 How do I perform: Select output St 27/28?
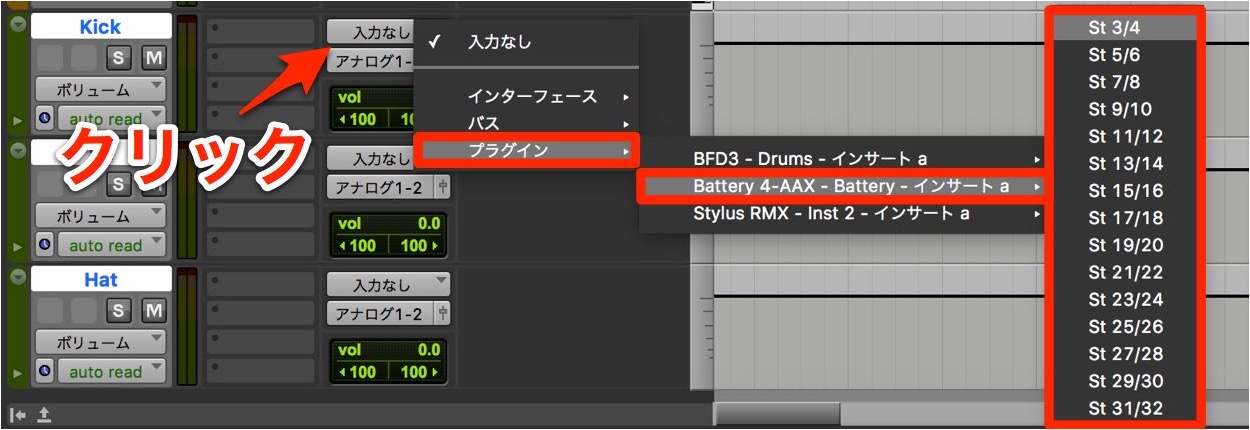(x=1125, y=353)
